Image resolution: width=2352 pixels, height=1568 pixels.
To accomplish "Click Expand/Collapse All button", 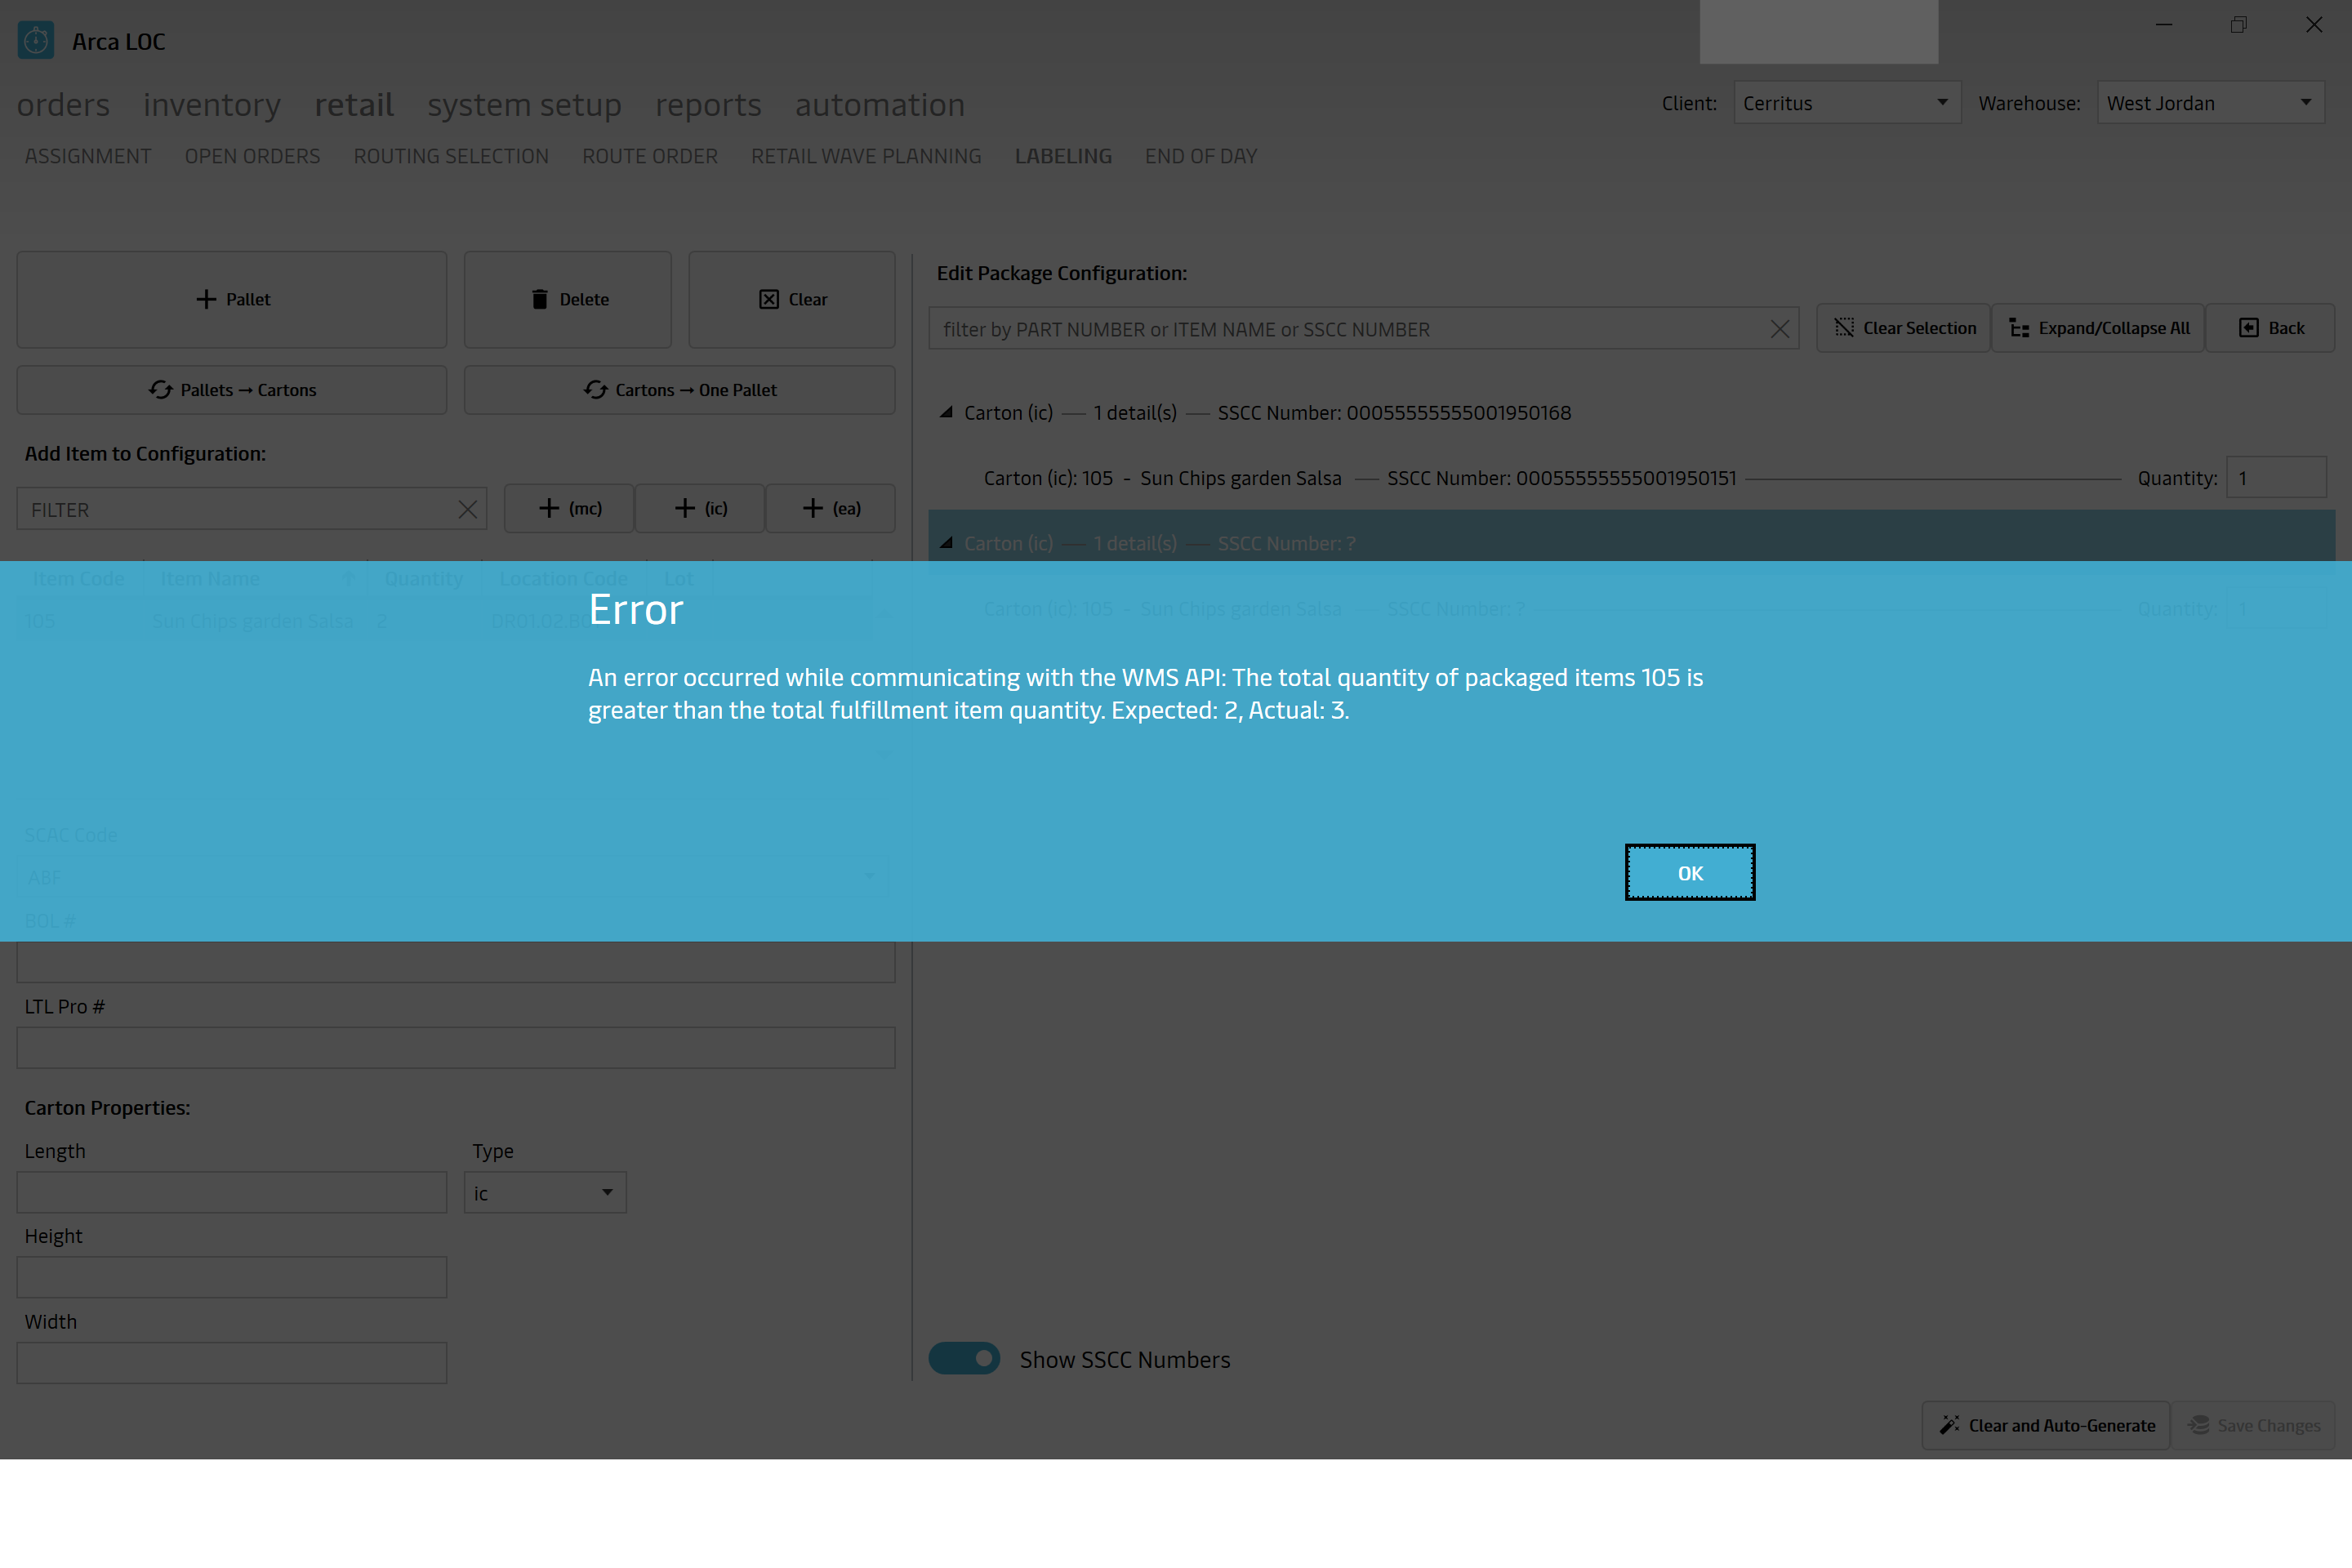I will [2099, 328].
